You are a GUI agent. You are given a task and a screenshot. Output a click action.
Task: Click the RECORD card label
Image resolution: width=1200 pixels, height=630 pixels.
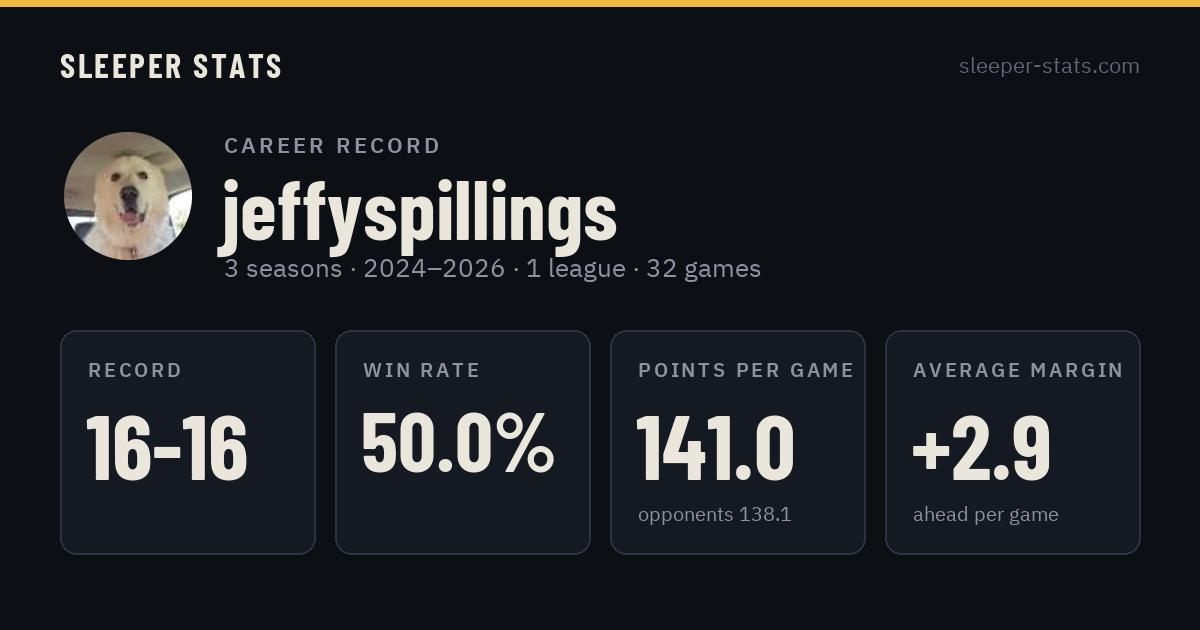coord(135,371)
